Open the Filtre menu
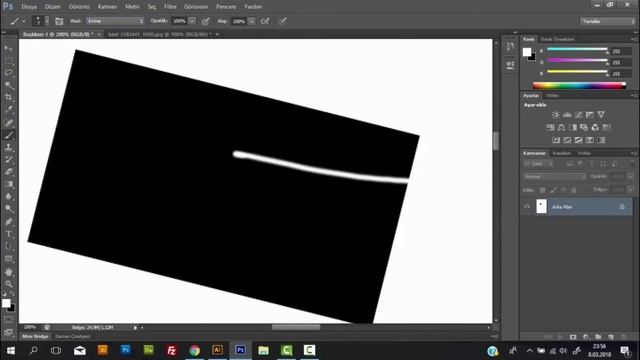 [x=170, y=7]
